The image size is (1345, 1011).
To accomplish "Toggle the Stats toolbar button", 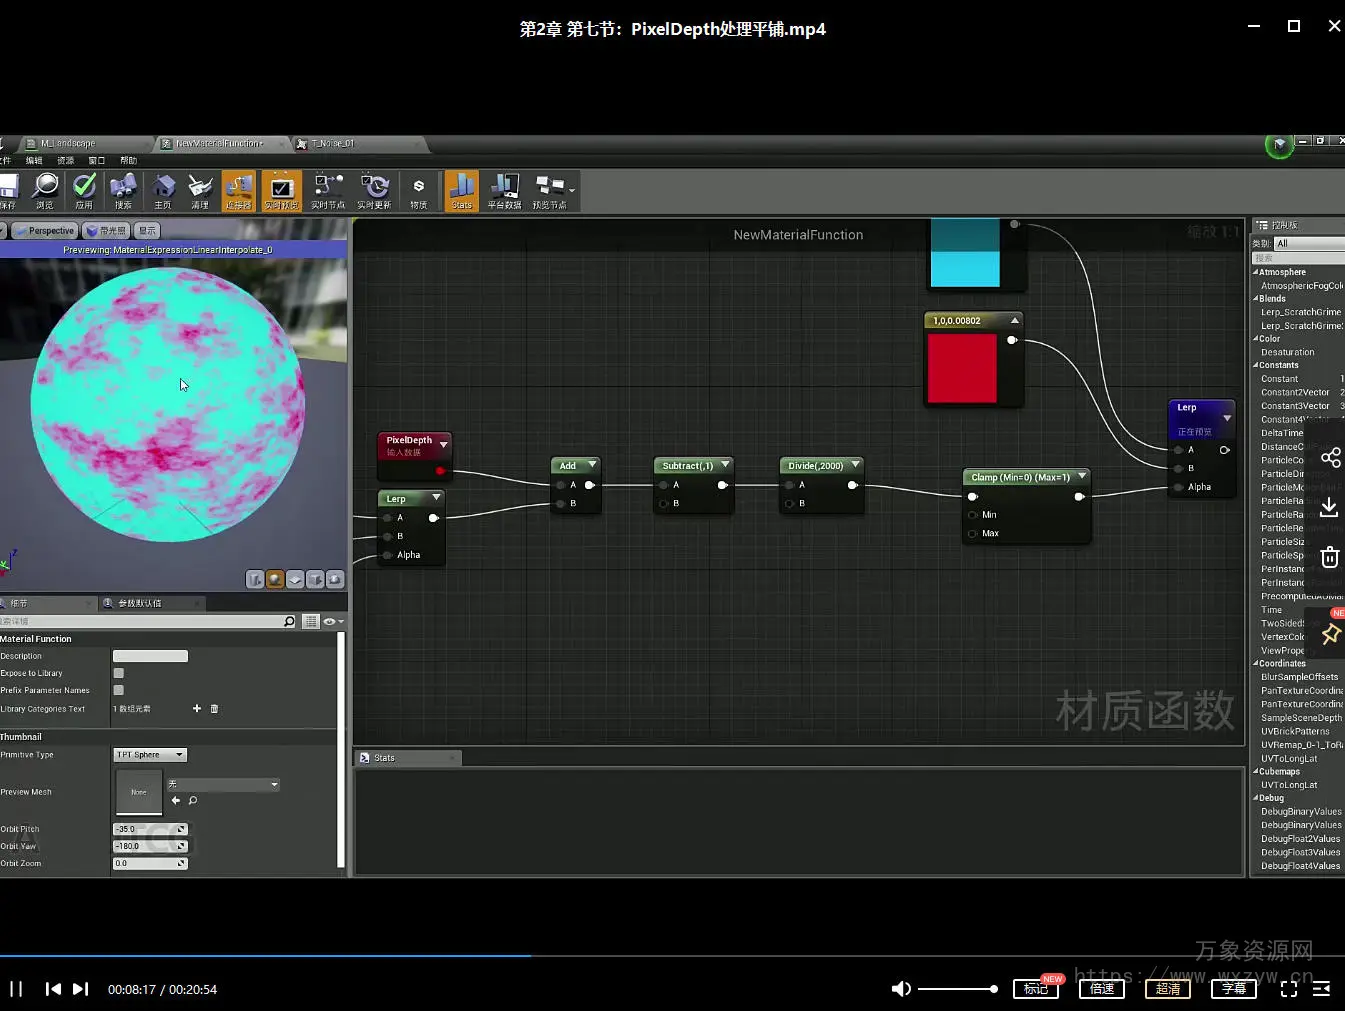I will pos(461,190).
